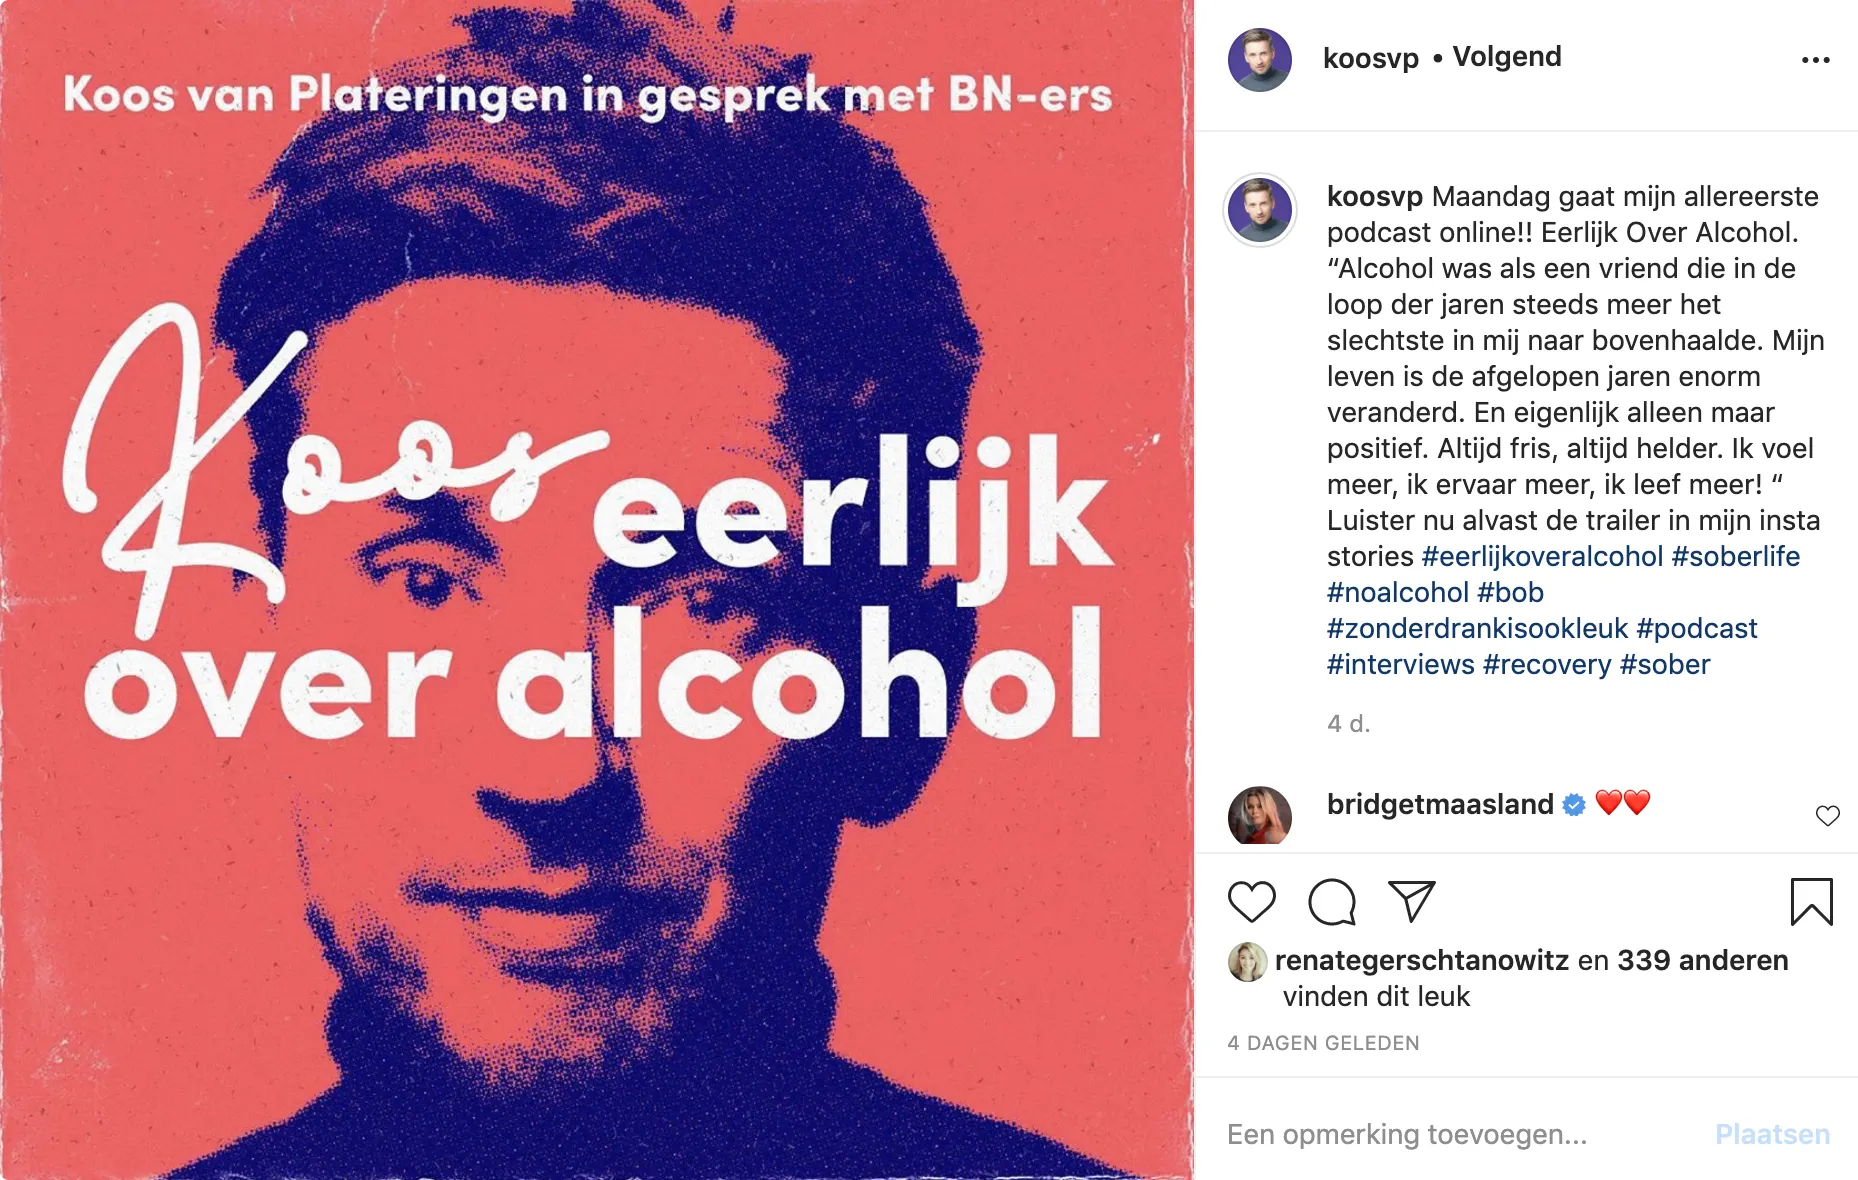Click the Plaatsen post button
Image resolution: width=1858 pixels, height=1180 pixels.
[x=1772, y=1134]
